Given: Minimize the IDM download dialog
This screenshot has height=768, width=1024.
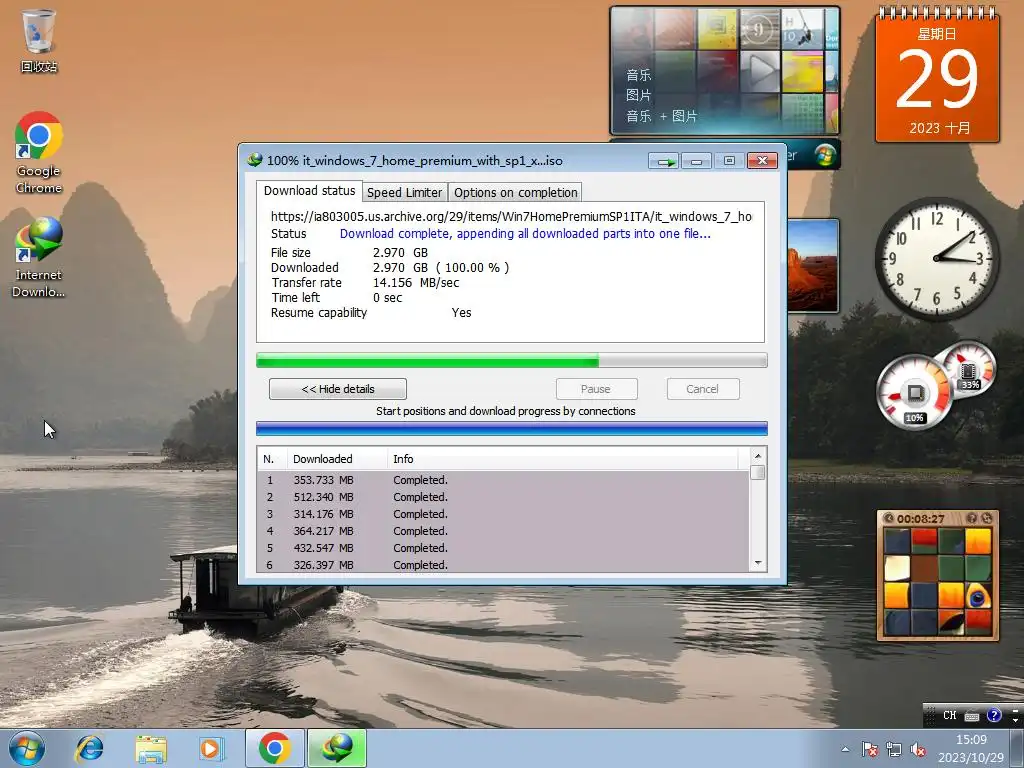Looking at the screenshot, I should (x=696, y=161).
